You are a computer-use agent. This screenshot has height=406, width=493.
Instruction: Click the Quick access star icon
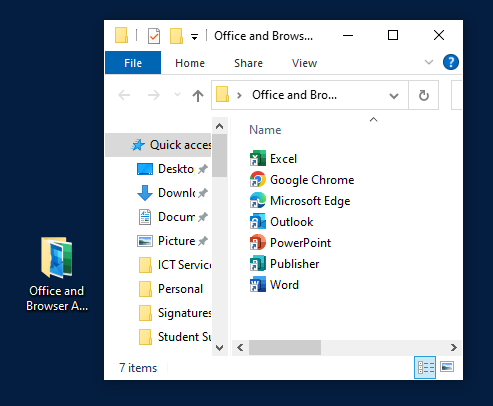(138, 145)
